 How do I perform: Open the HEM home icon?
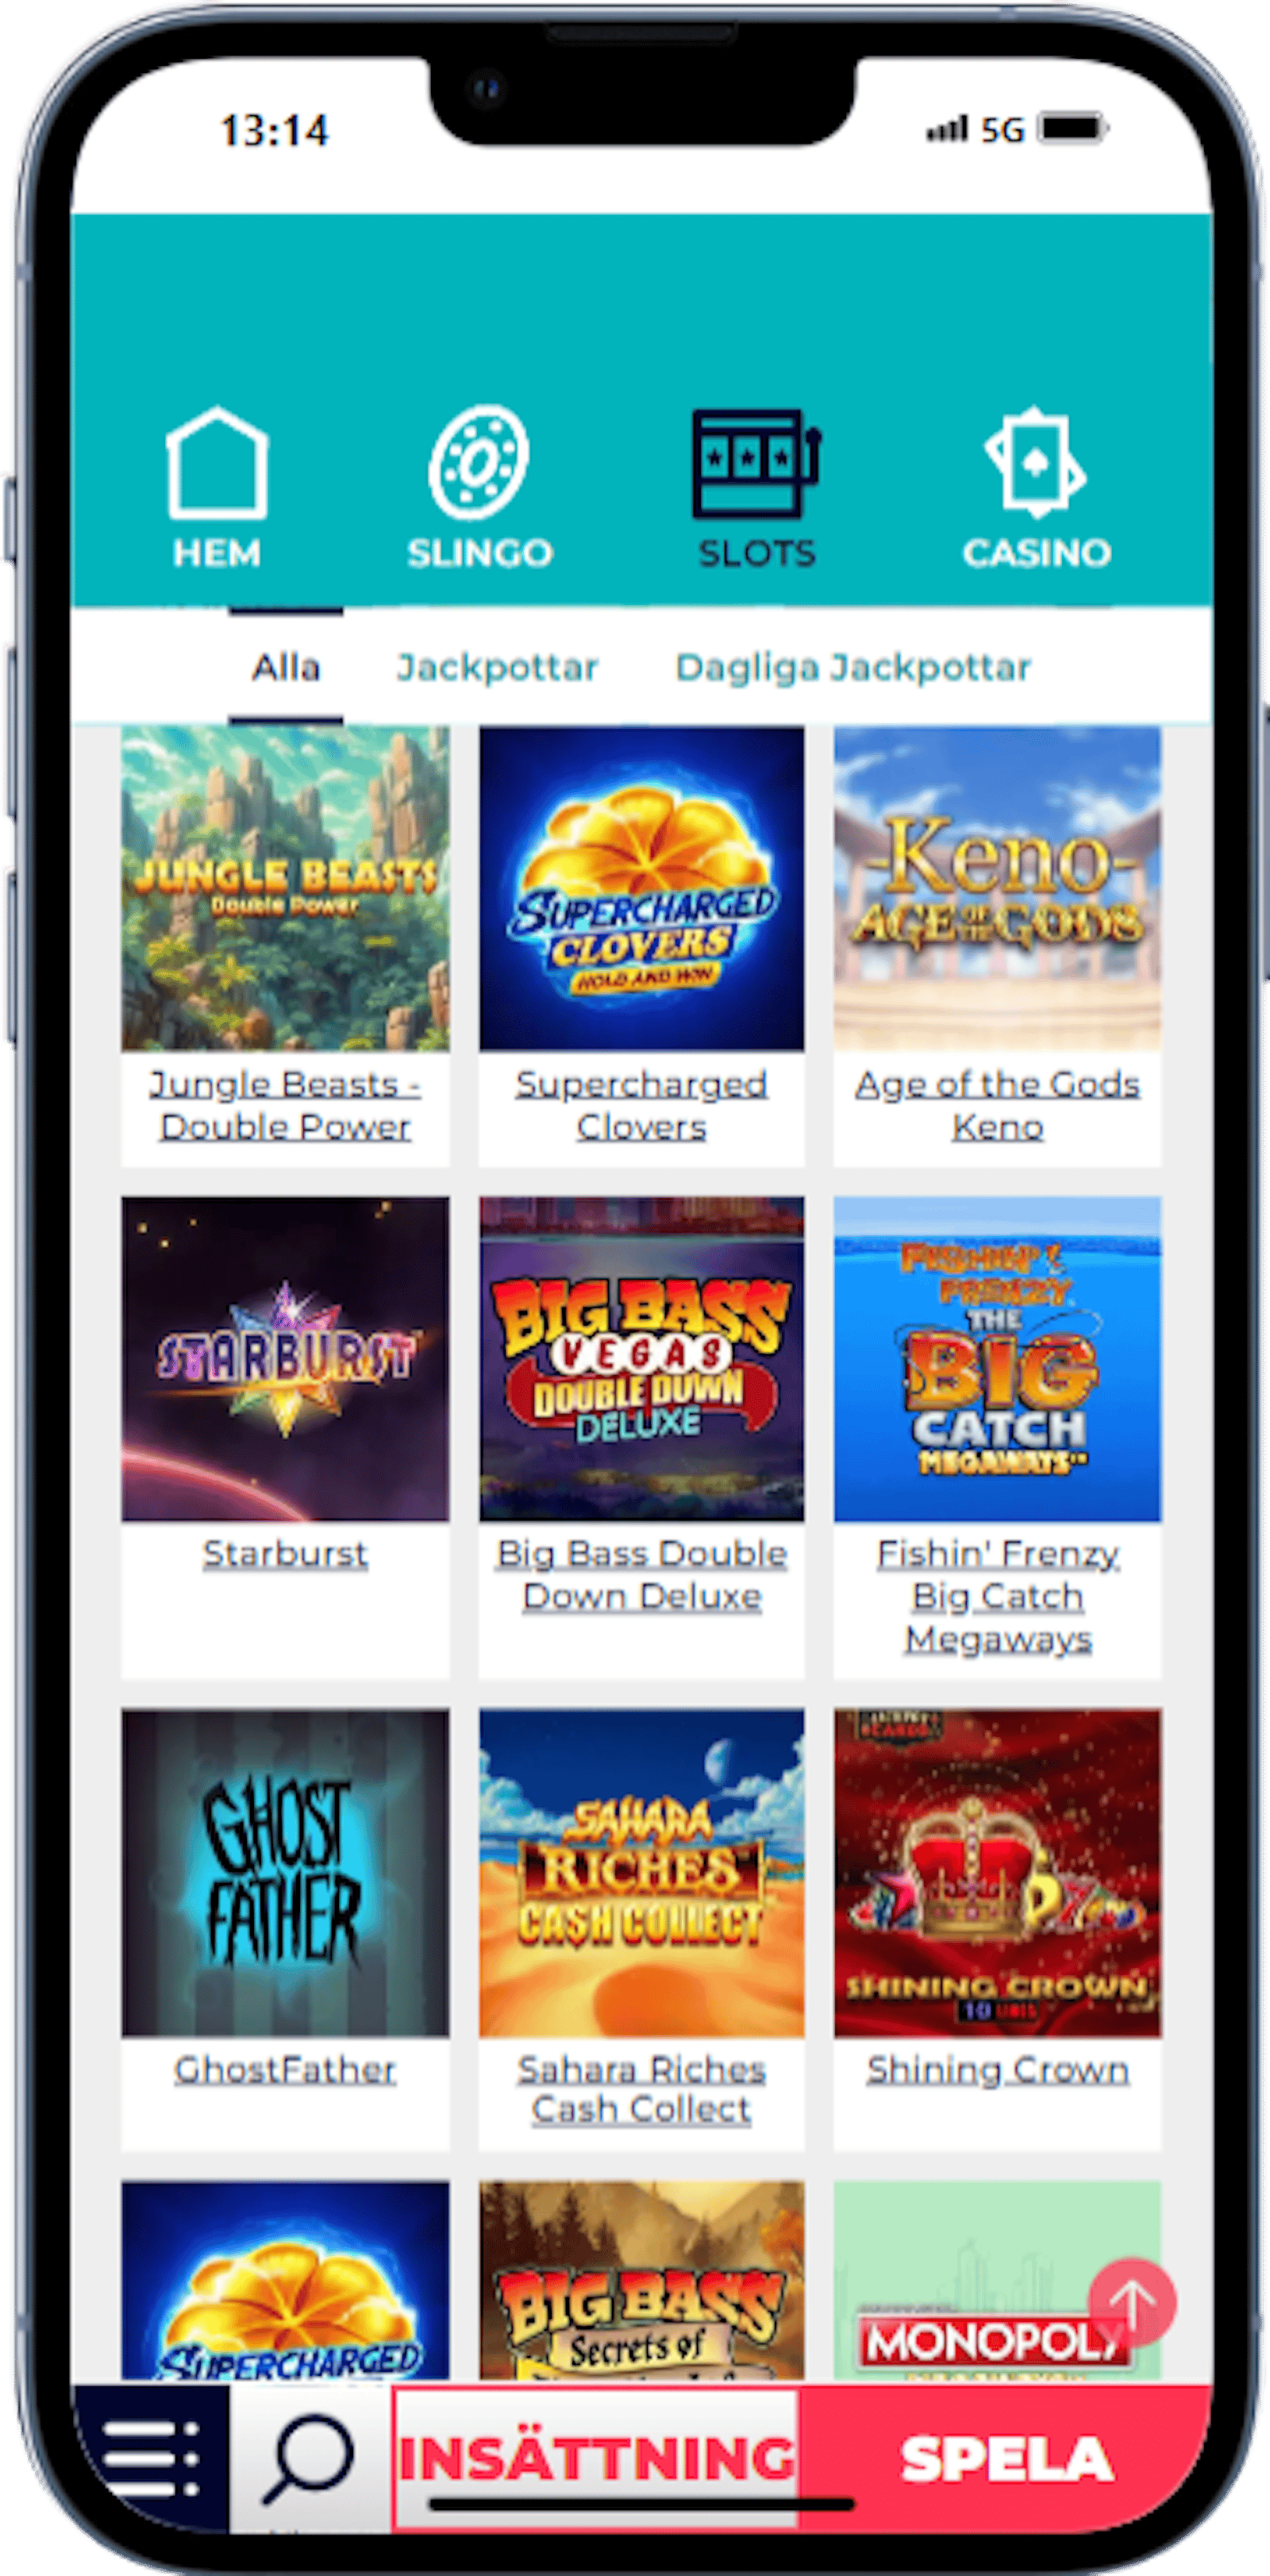(x=217, y=463)
